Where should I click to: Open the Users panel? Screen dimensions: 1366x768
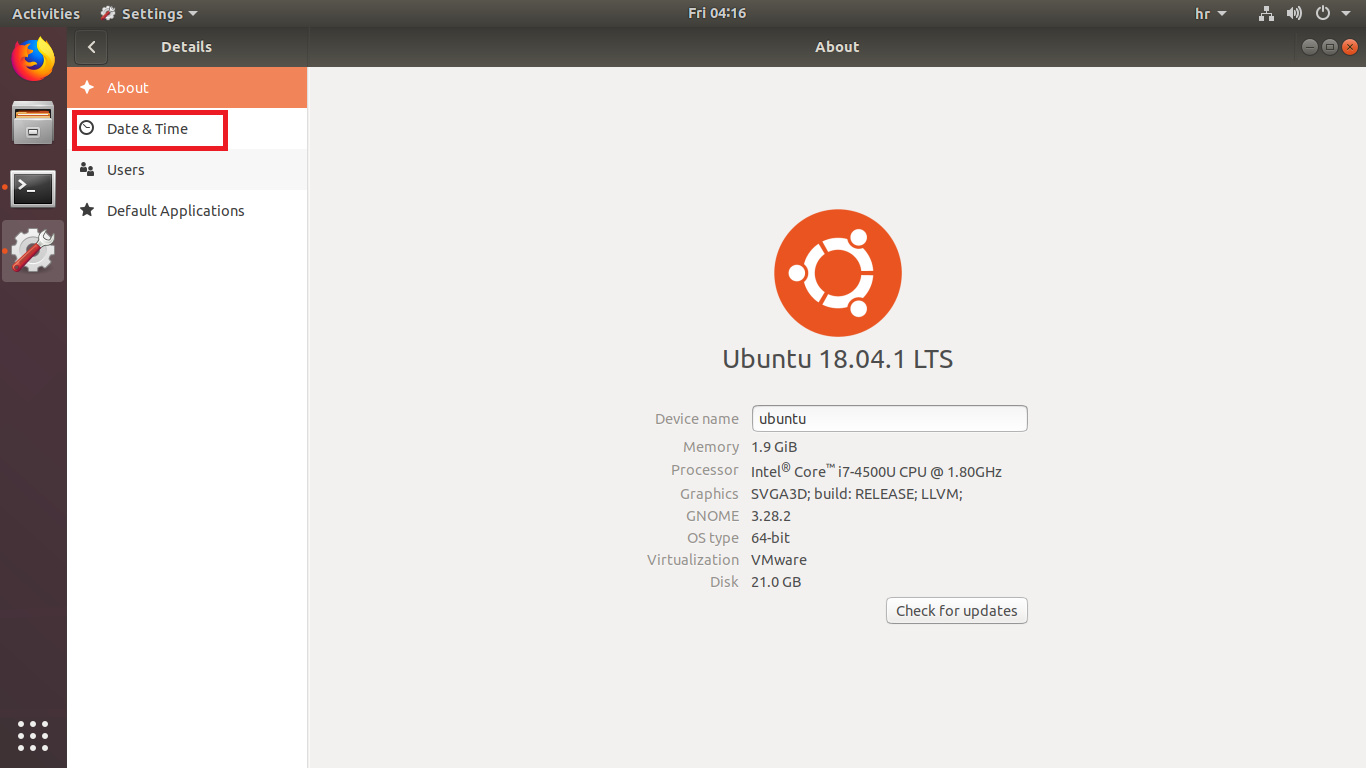[187, 170]
